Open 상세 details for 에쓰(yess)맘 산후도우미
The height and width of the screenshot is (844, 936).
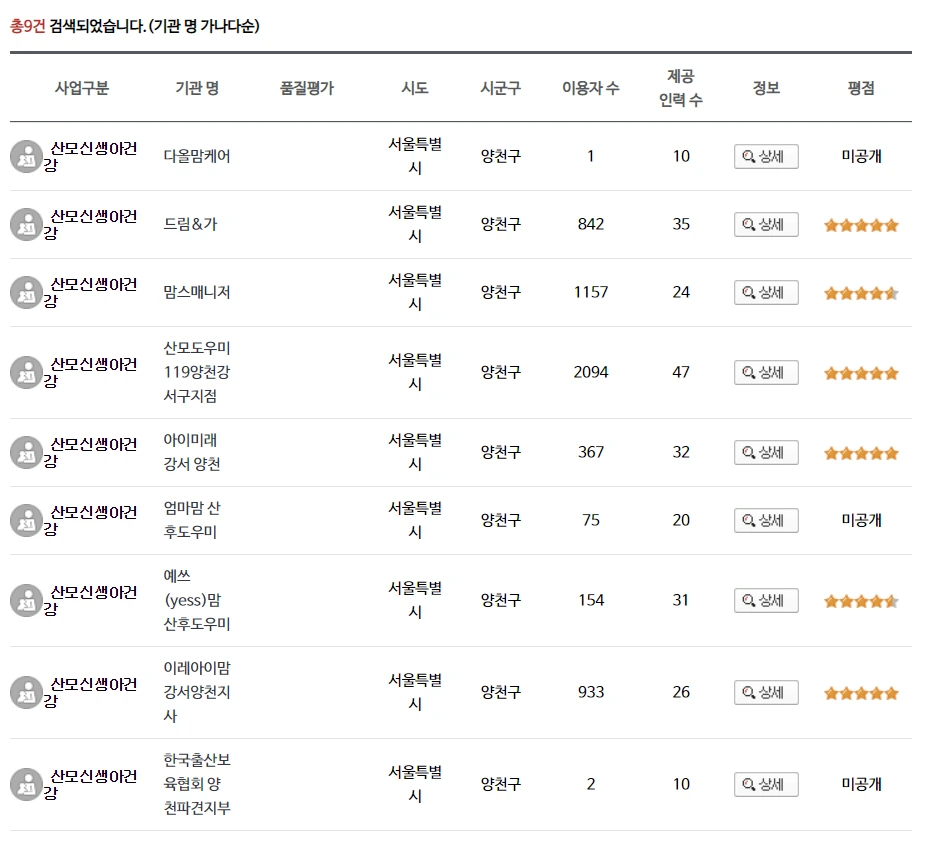pos(766,600)
